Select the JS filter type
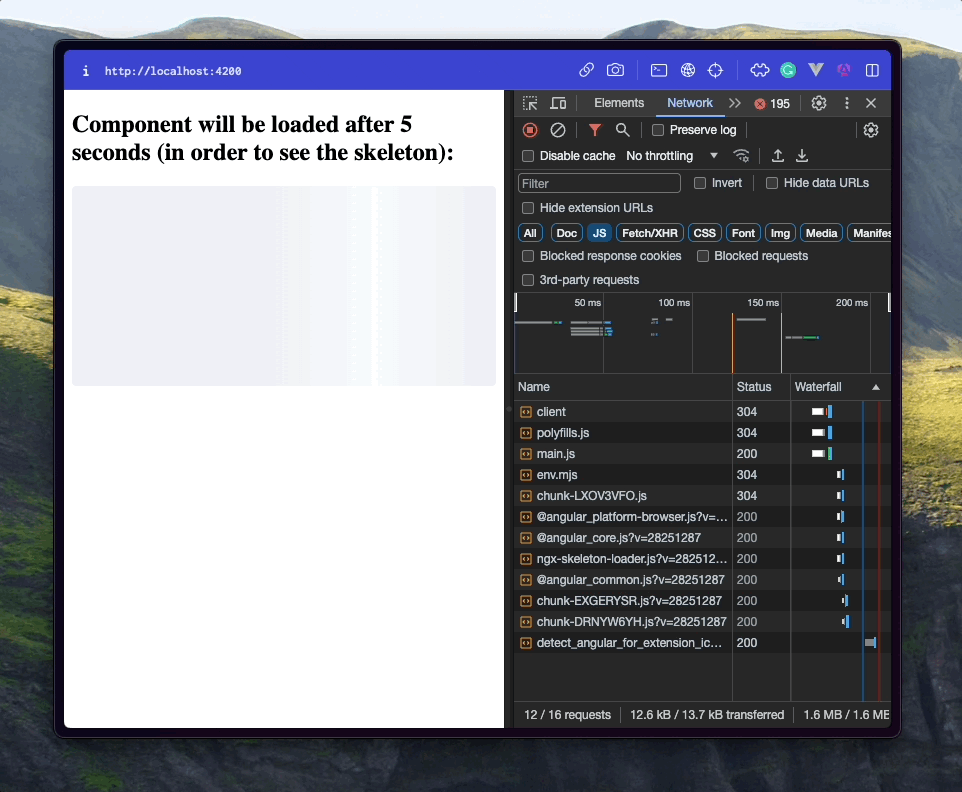The height and width of the screenshot is (792, 962). pyautogui.click(x=599, y=233)
